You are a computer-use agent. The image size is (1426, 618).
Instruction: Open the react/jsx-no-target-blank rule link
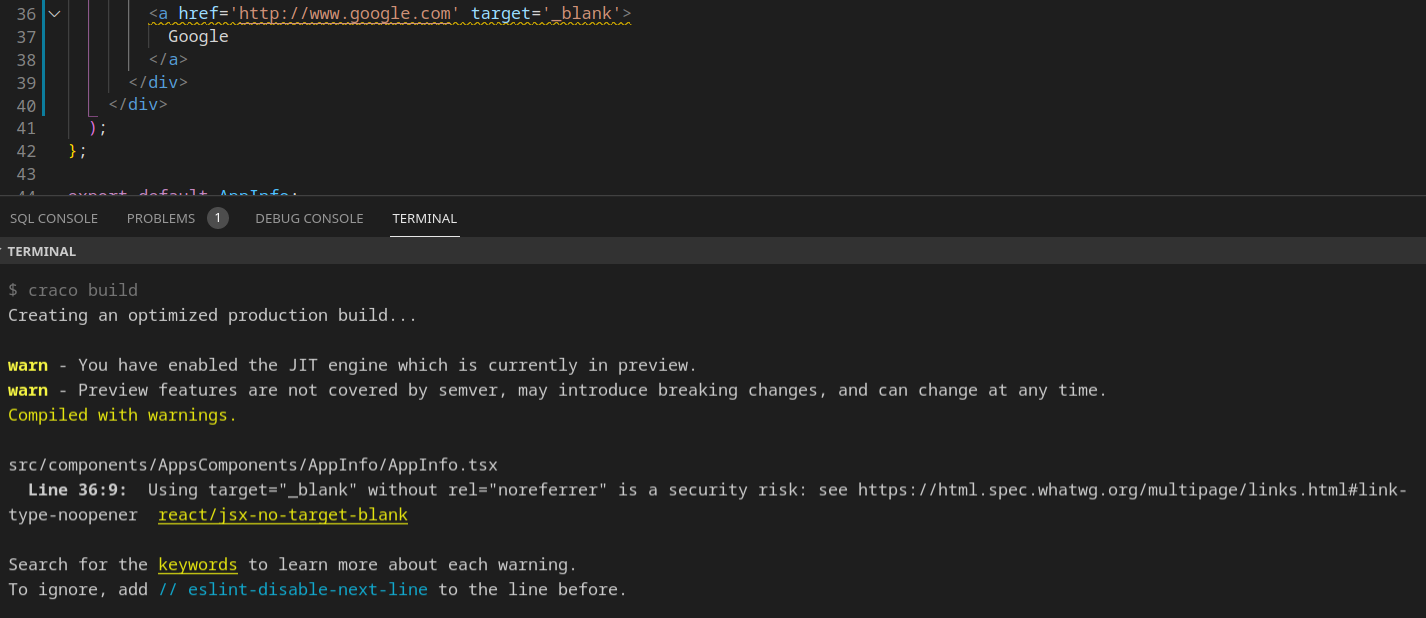click(282, 514)
